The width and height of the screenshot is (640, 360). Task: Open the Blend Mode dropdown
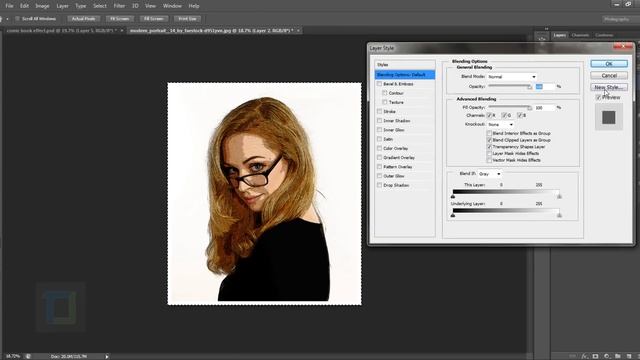pos(511,77)
